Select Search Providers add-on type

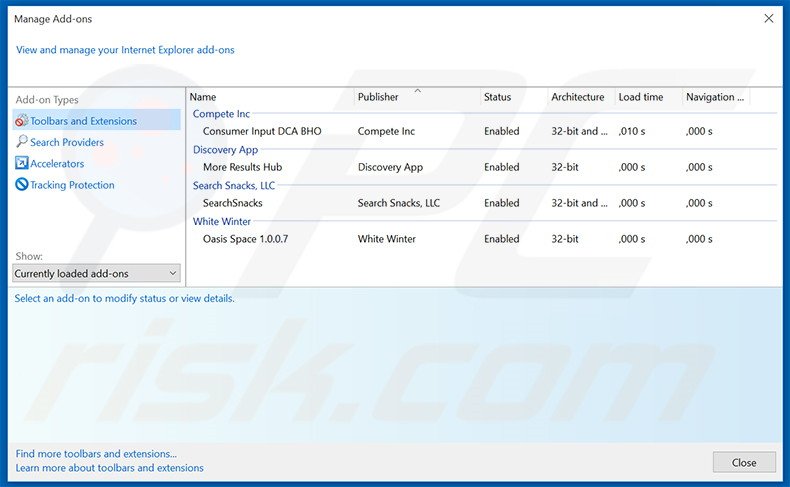click(x=67, y=143)
